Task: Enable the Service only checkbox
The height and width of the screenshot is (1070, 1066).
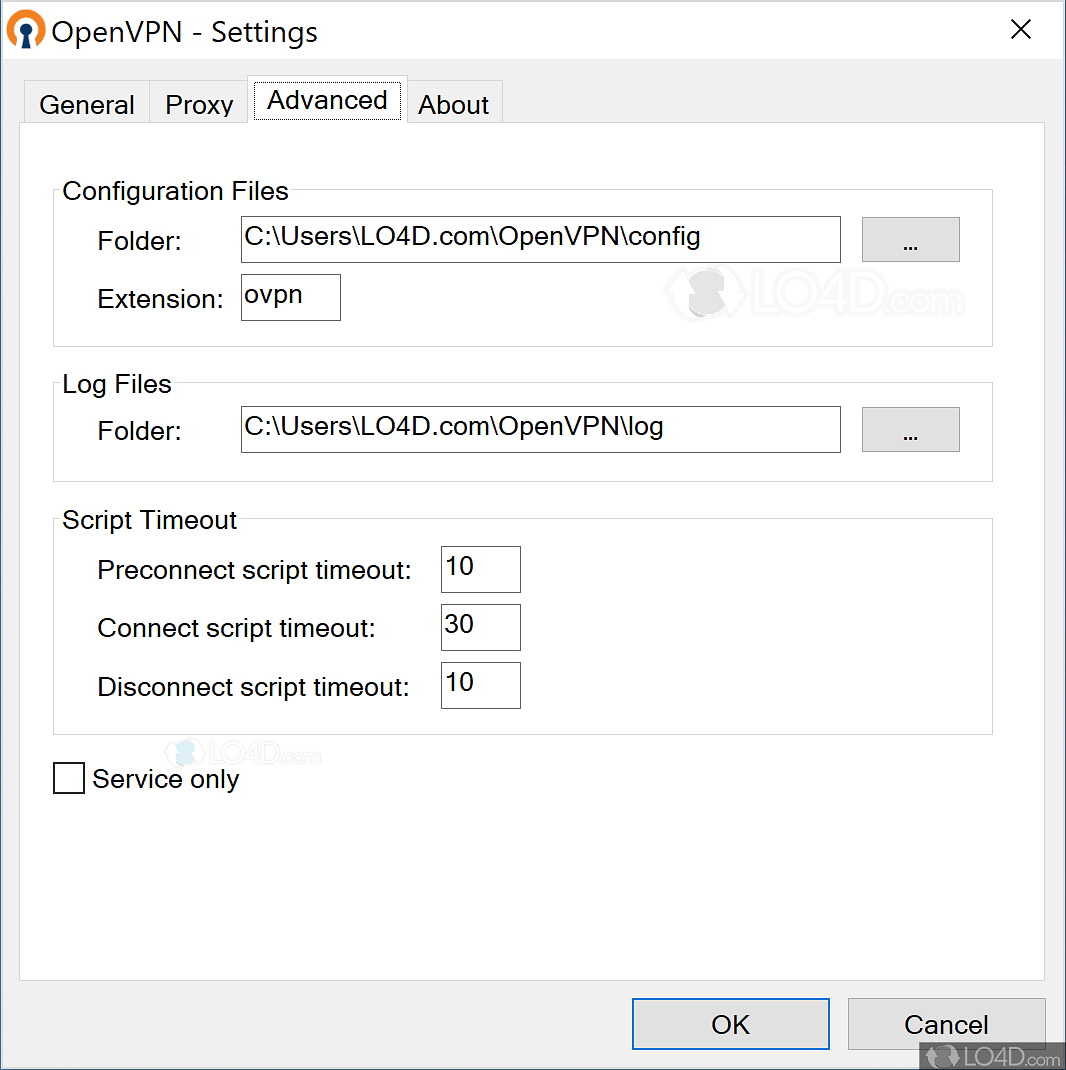Action: [x=69, y=778]
